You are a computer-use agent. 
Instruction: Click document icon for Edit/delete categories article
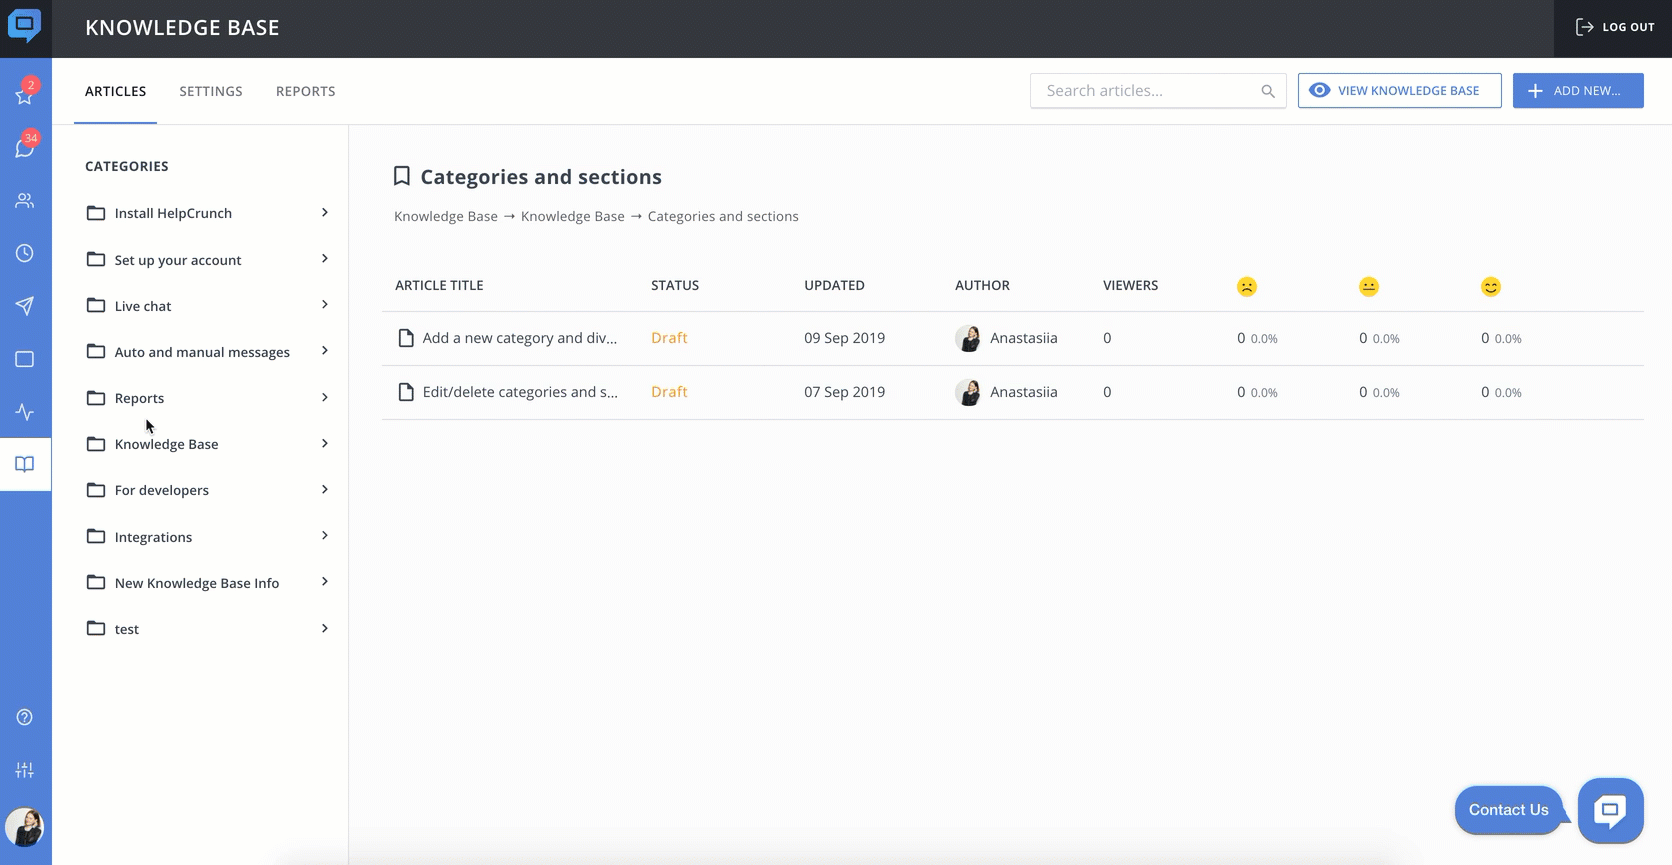(x=406, y=392)
